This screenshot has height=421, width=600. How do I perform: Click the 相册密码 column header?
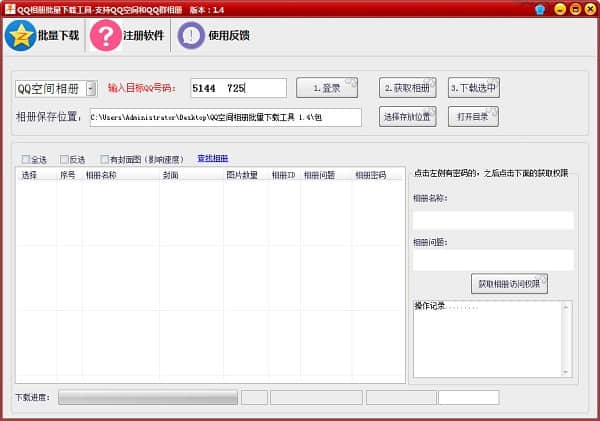tap(371, 175)
